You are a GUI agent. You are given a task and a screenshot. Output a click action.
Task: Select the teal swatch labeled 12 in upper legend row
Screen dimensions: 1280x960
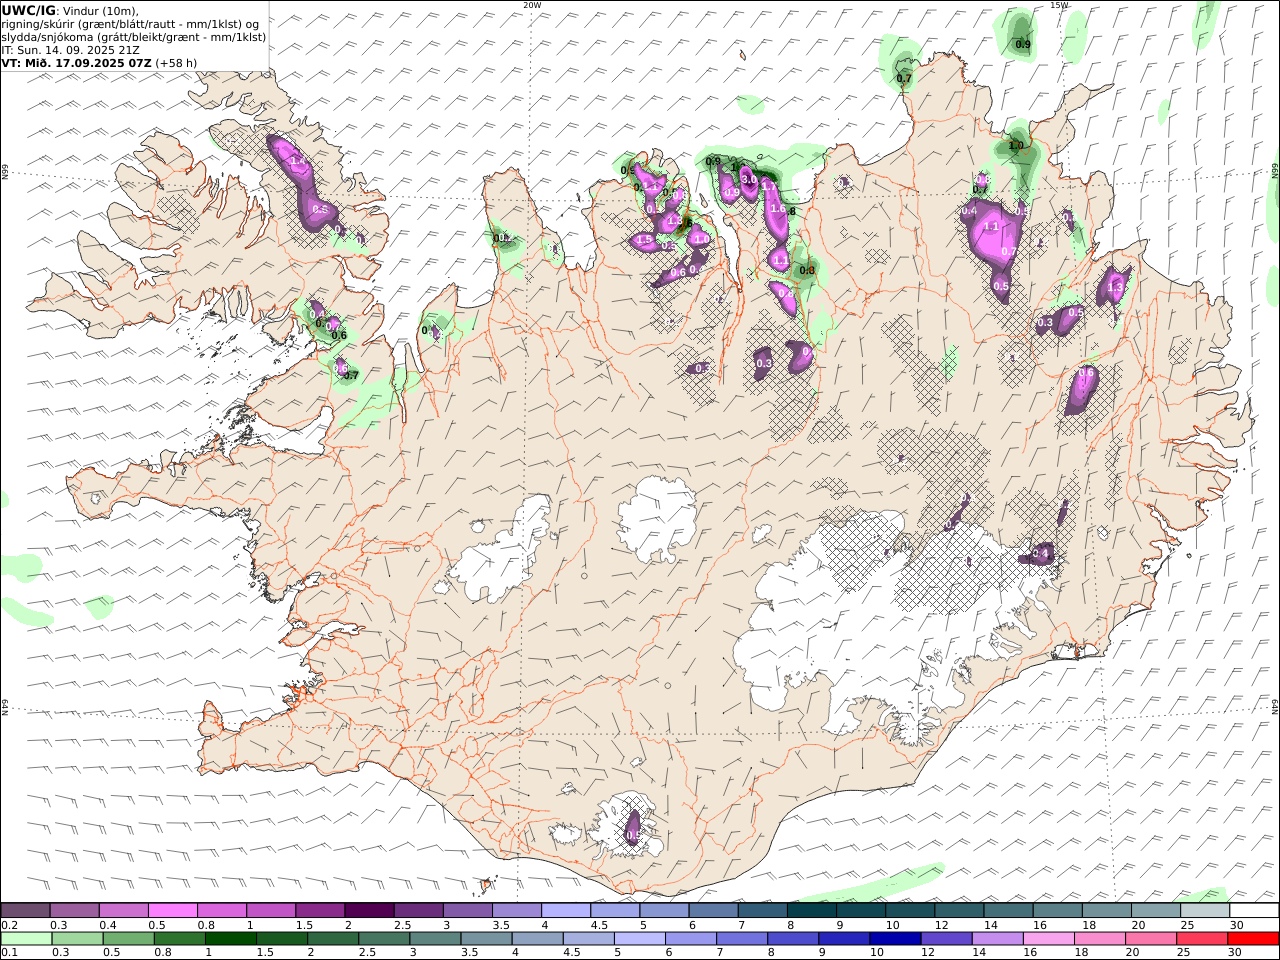958,910
